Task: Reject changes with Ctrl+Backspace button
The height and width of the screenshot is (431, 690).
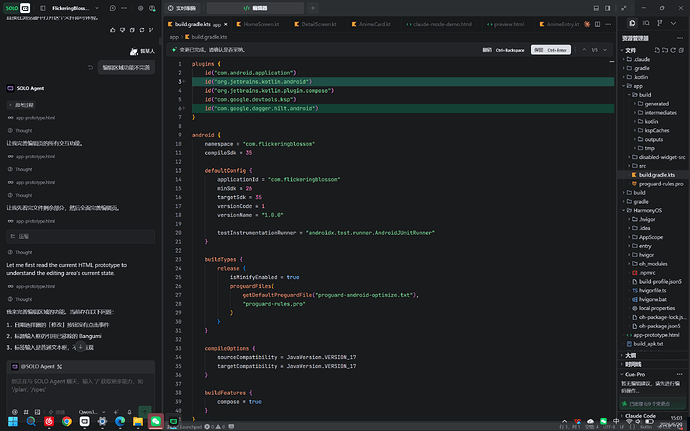Action: [503, 50]
